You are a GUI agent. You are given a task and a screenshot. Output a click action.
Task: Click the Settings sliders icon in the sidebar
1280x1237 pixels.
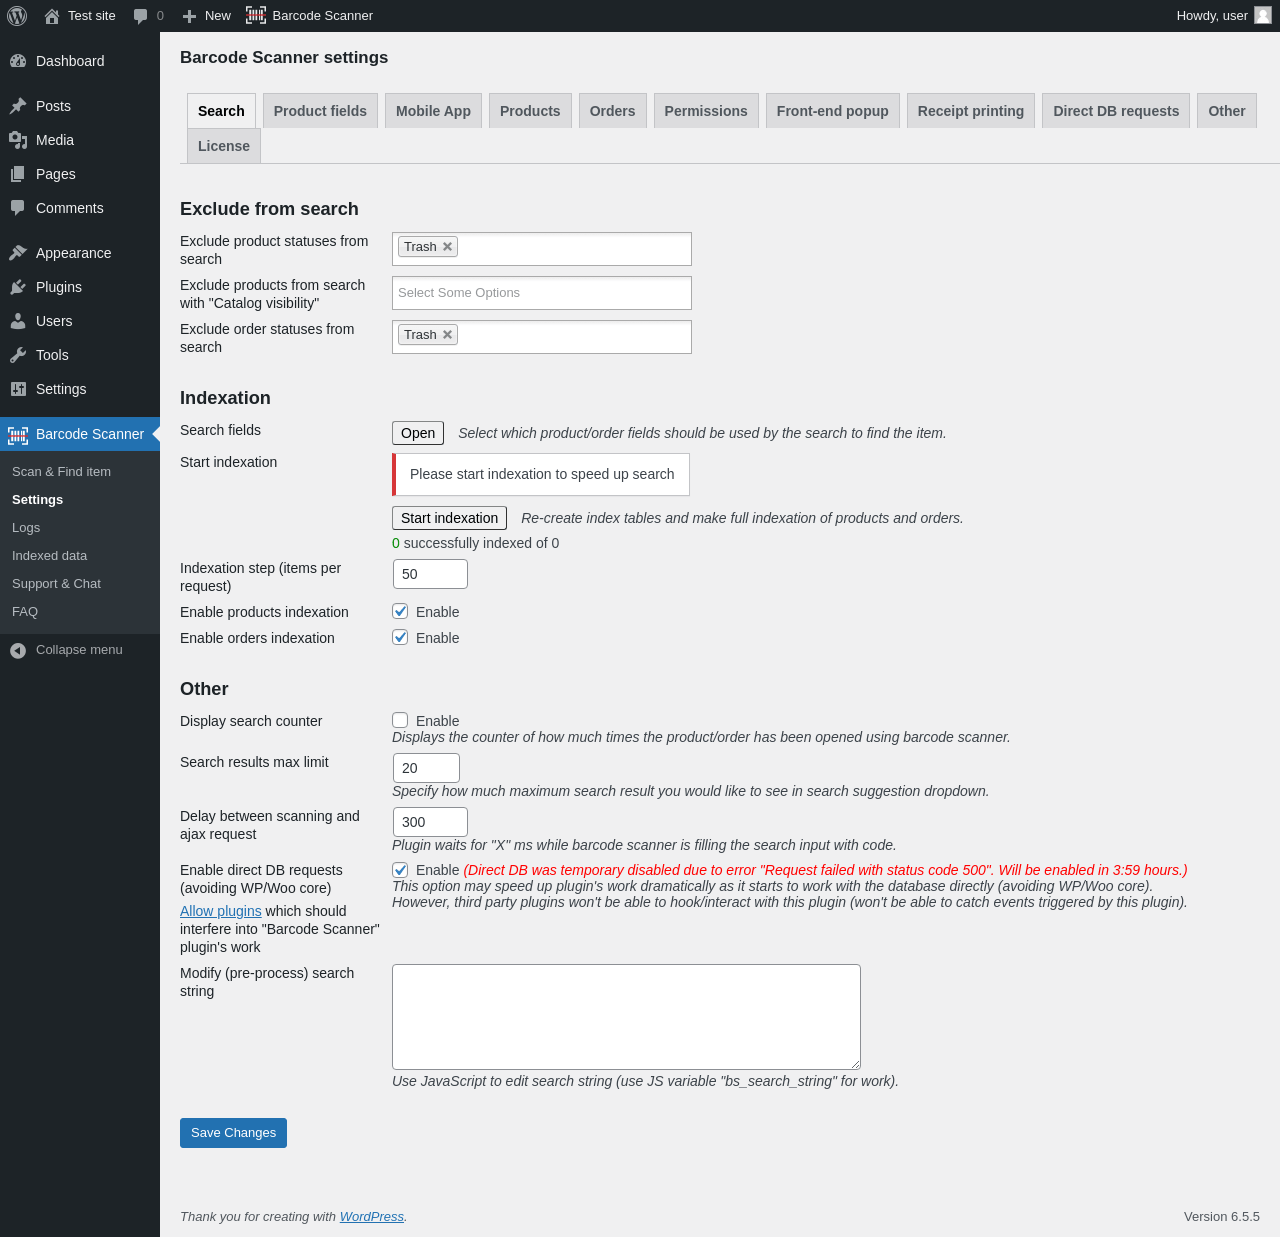pyautogui.click(x=18, y=389)
